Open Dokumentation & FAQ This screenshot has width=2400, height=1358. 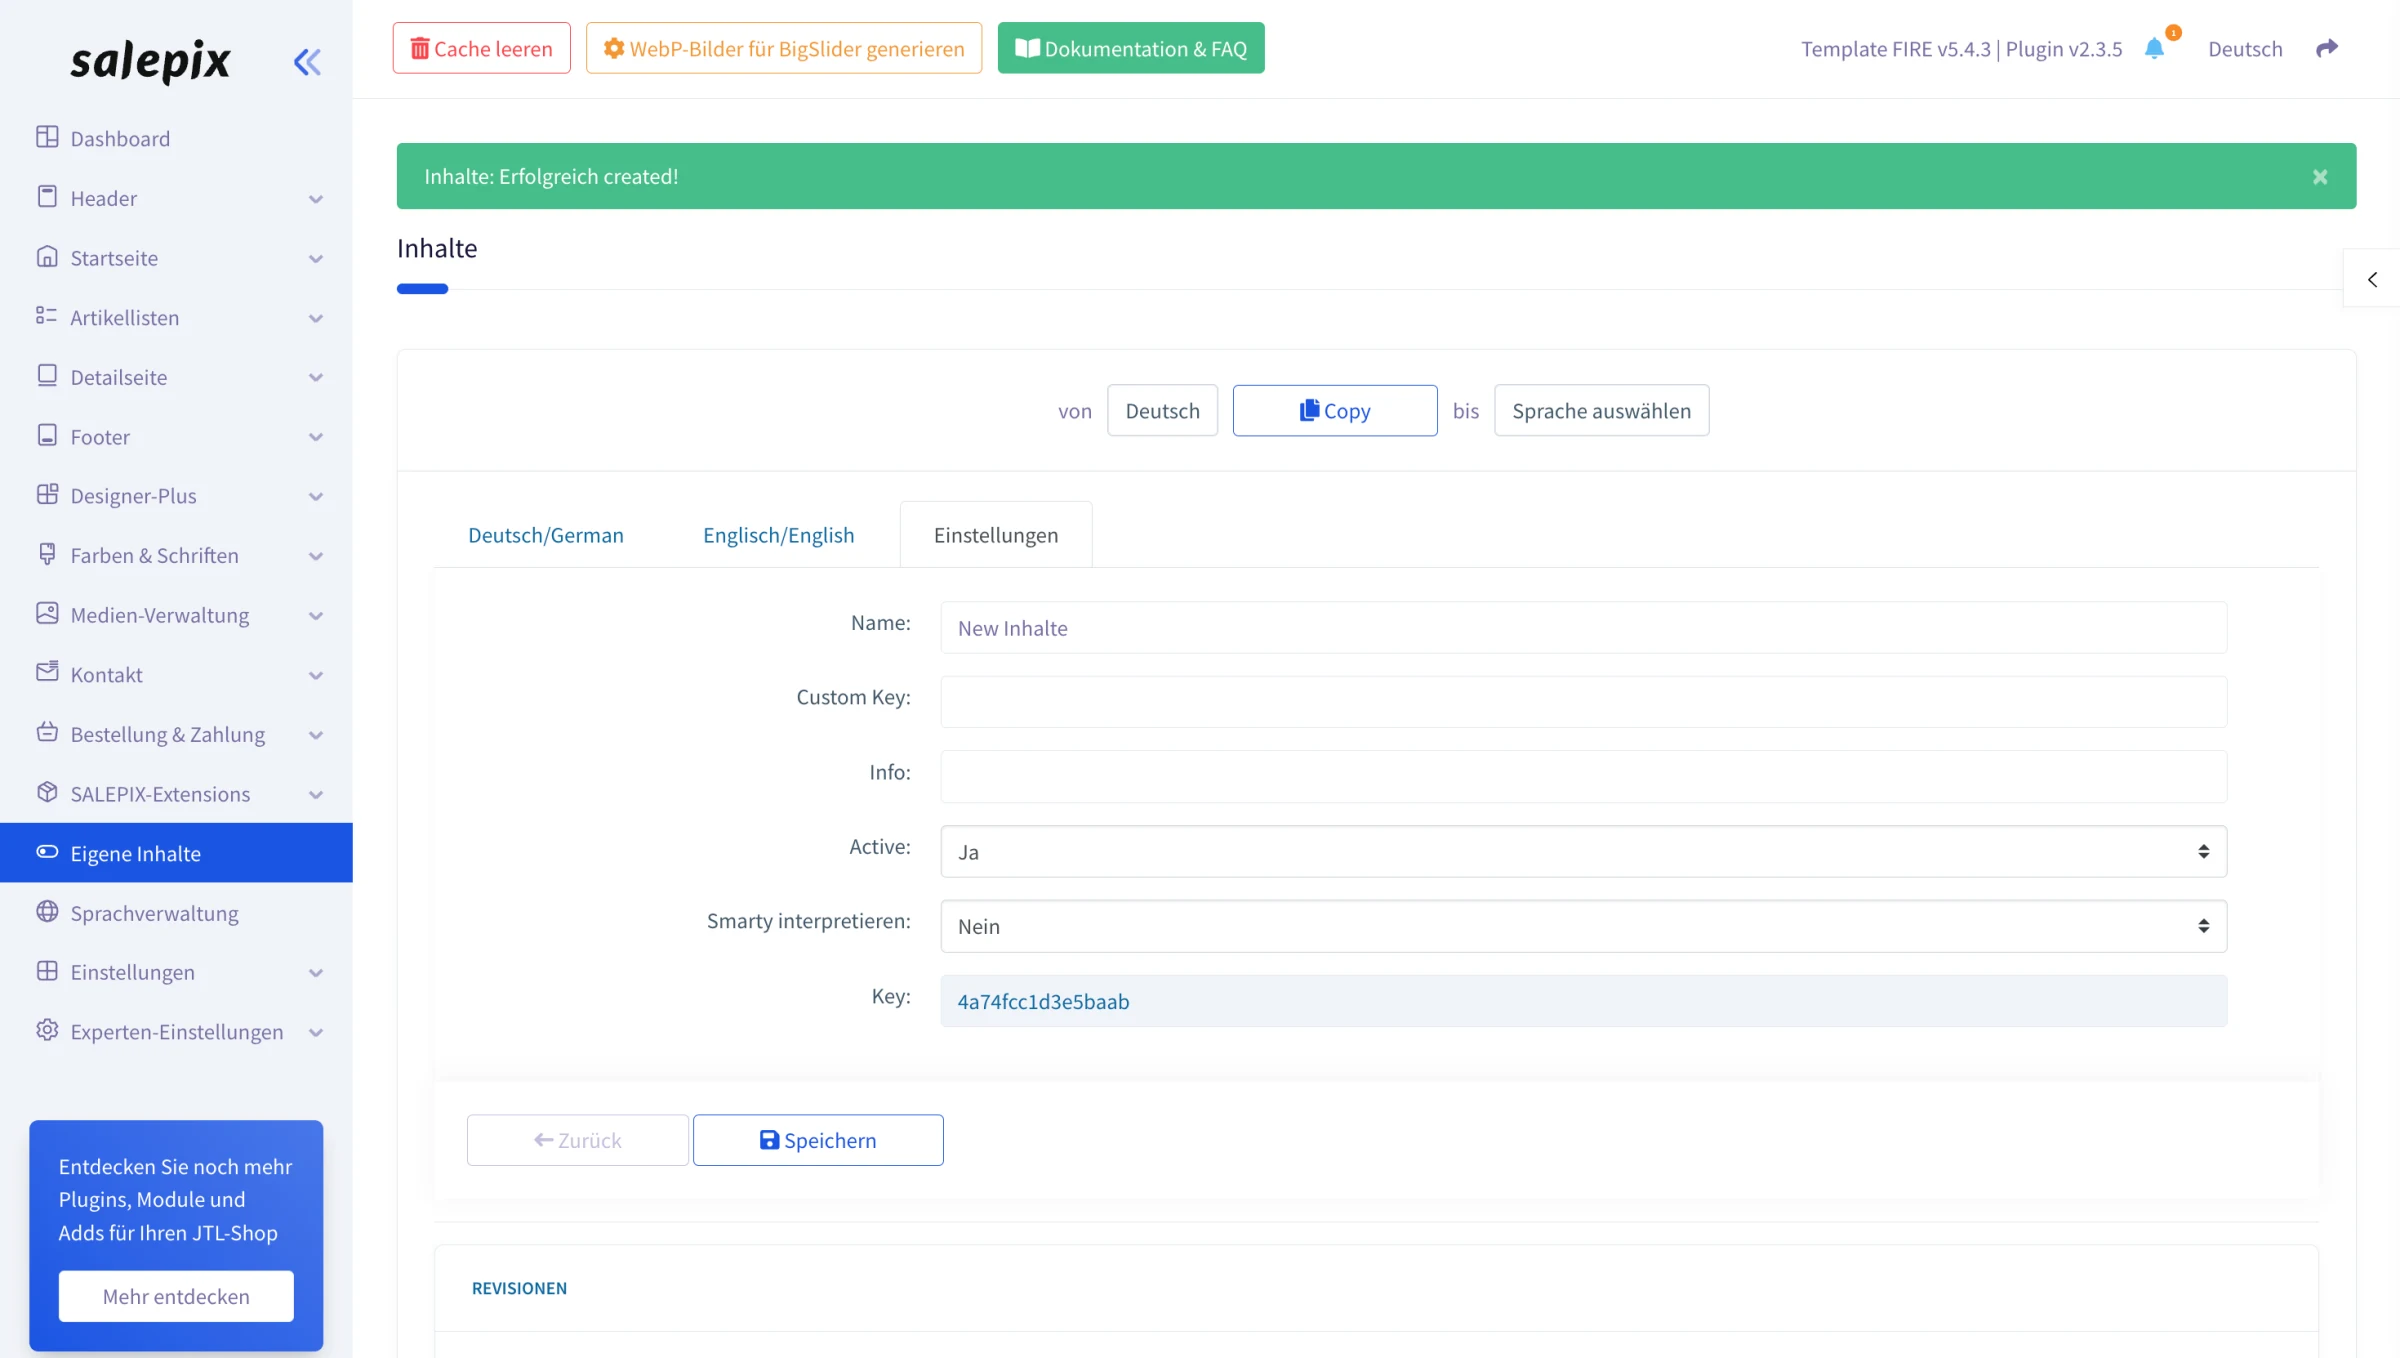[x=1131, y=48]
